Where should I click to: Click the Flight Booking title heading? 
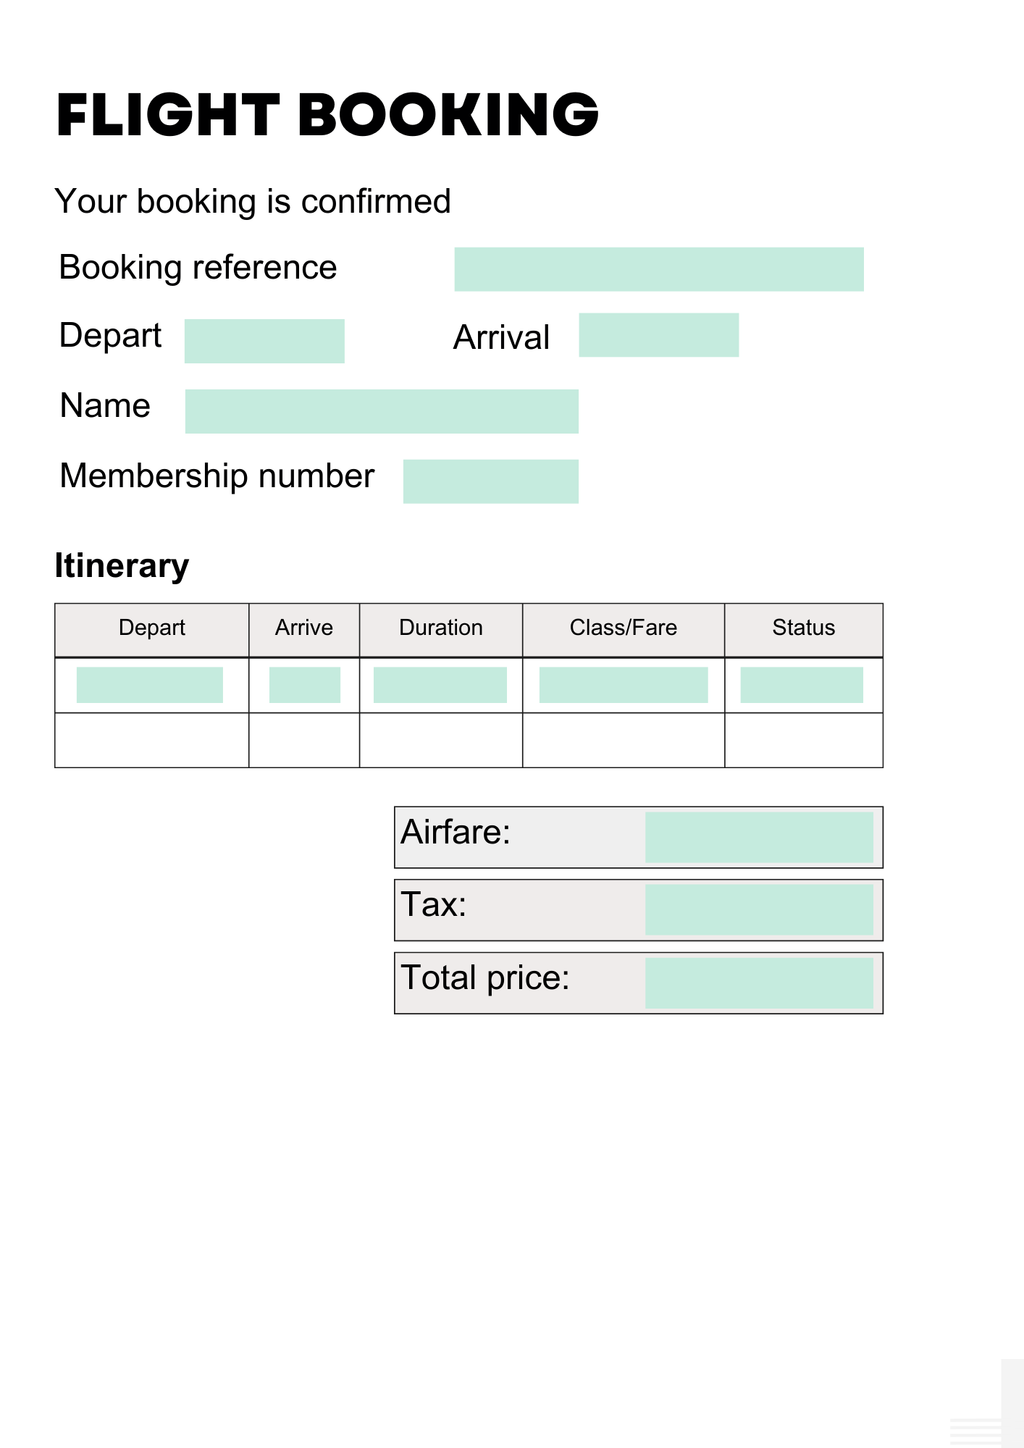point(327,114)
